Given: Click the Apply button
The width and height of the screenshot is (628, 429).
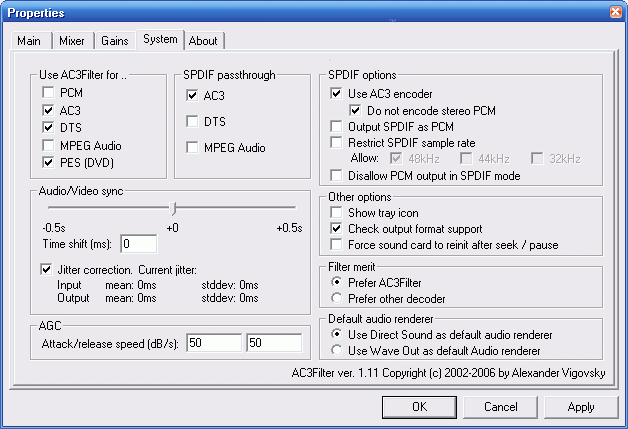Looking at the screenshot, I should click(580, 407).
